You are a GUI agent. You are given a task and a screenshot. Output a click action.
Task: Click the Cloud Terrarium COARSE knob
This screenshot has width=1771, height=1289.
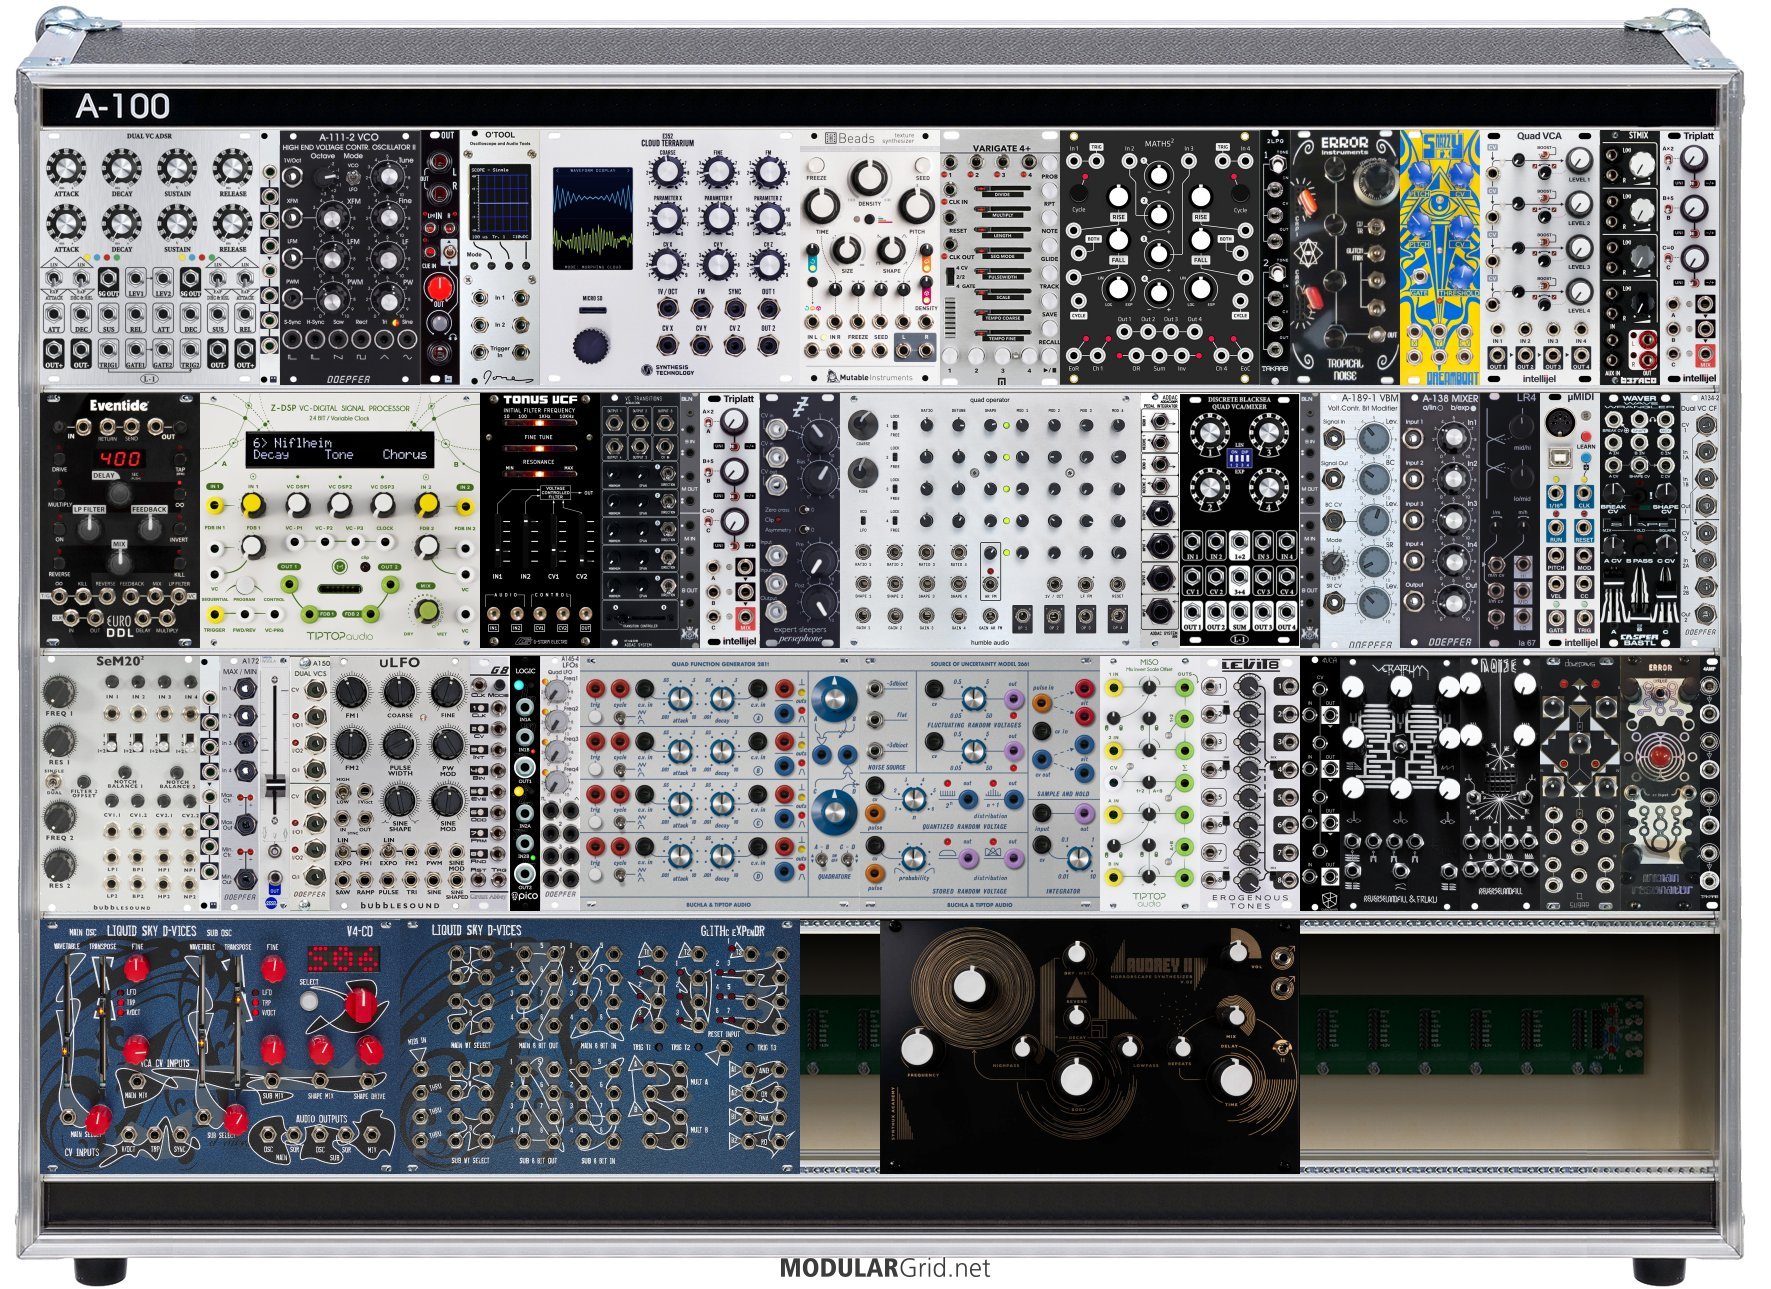pyautogui.click(x=668, y=174)
